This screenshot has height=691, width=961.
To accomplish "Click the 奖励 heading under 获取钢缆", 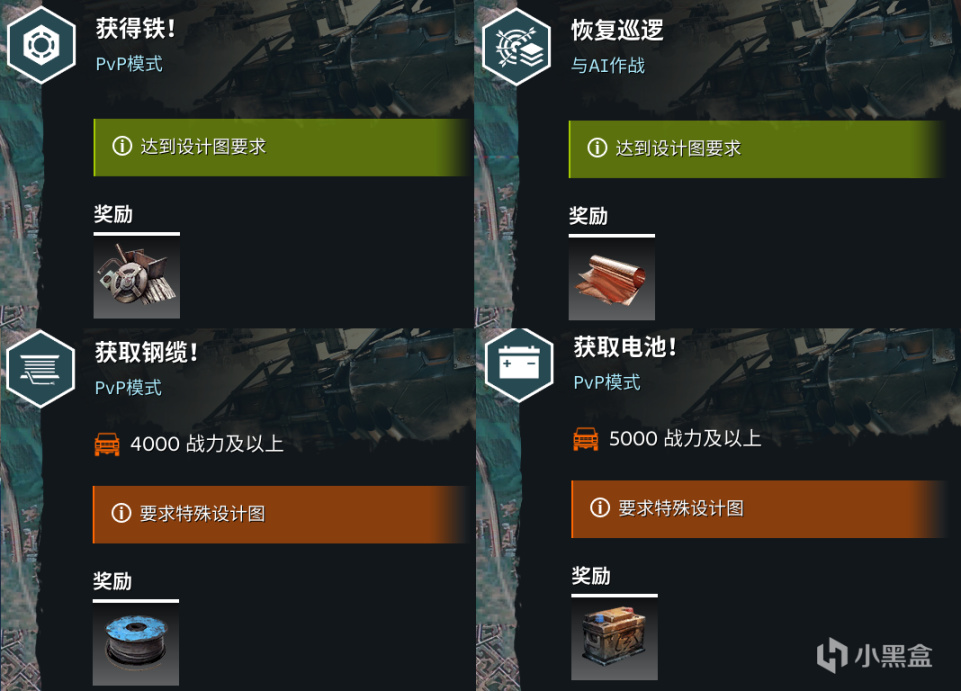I will (113, 581).
